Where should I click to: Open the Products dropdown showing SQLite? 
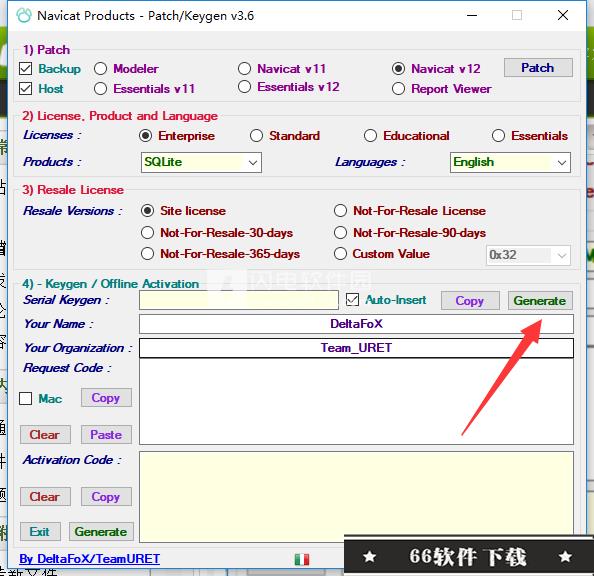click(201, 162)
